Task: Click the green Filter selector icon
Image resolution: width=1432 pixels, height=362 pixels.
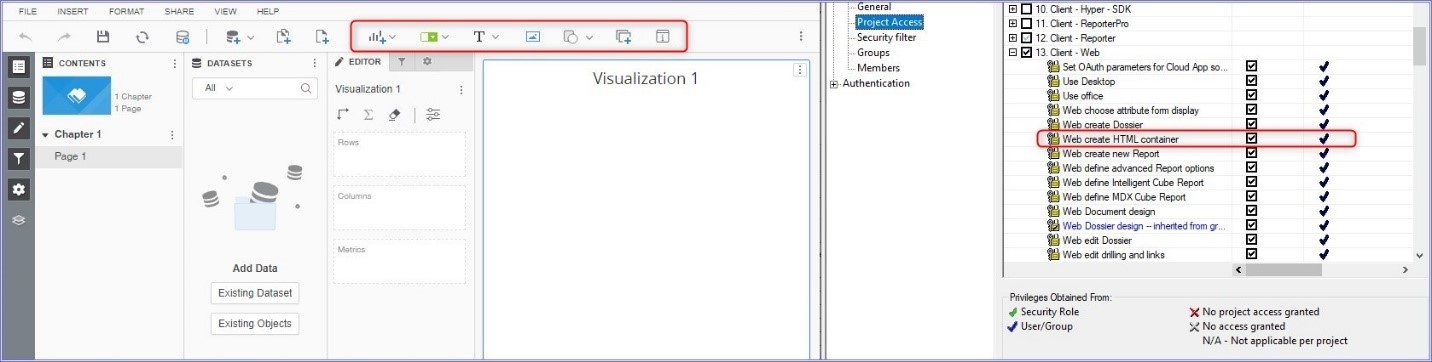Action: (x=429, y=36)
